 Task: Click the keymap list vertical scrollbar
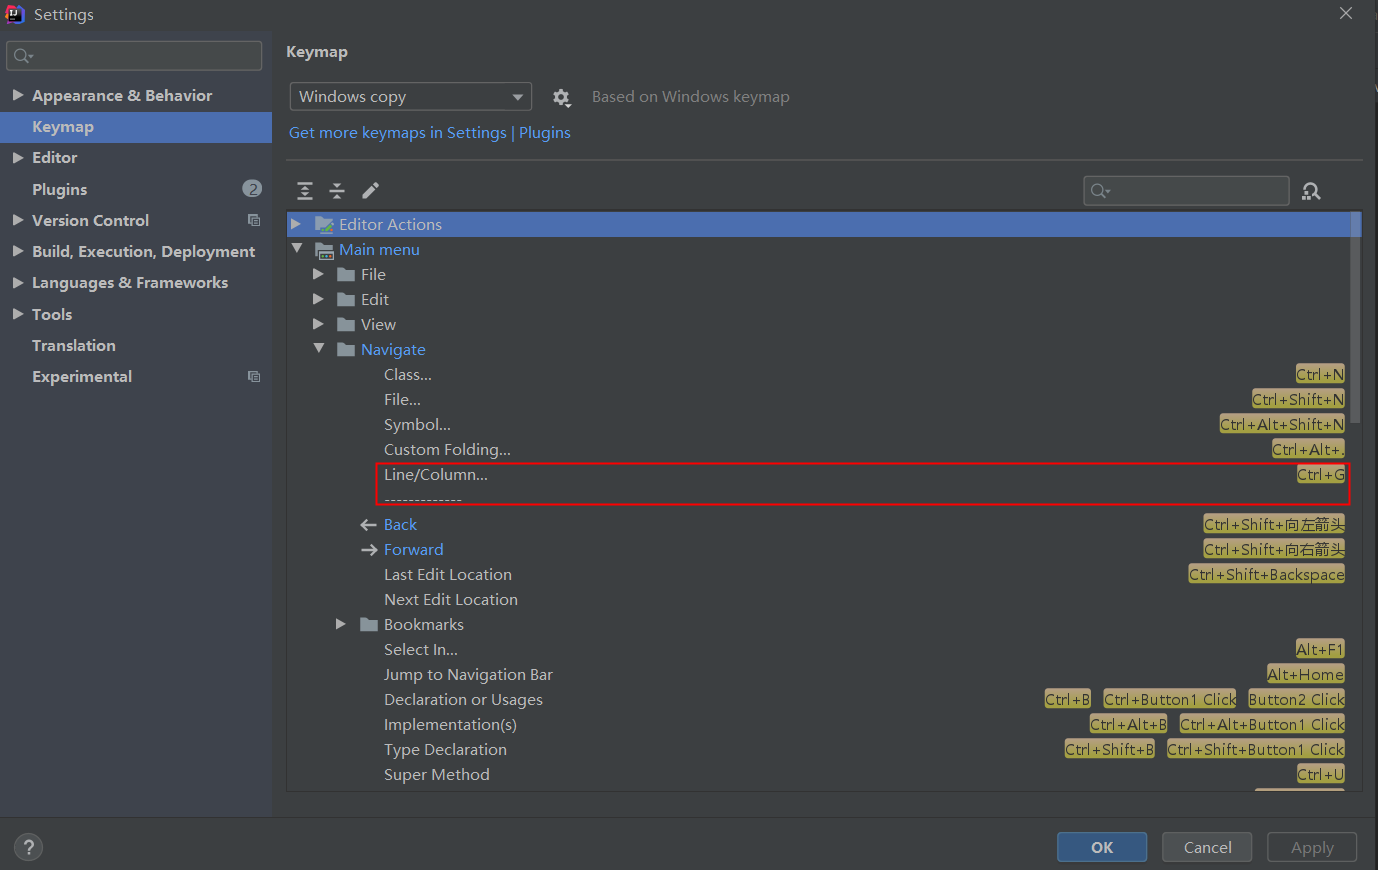[1355, 317]
